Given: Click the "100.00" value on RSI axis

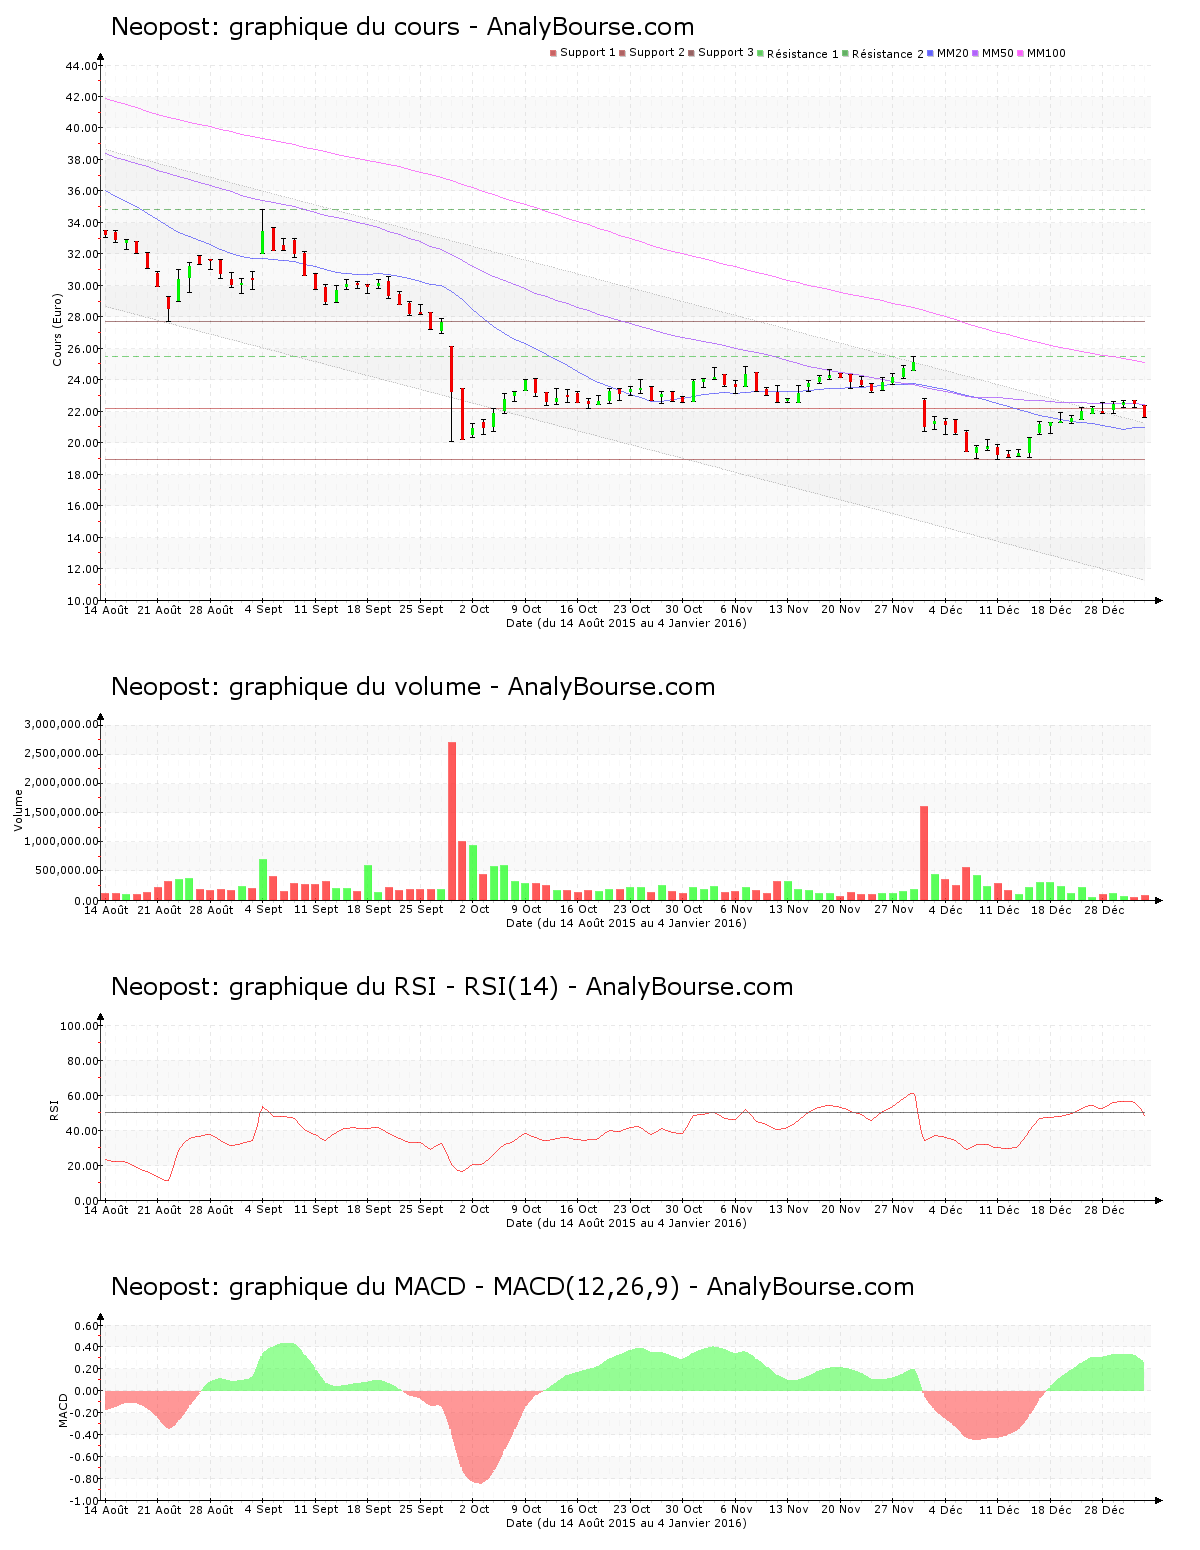Looking at the screenshot, I should [78, 1025].
